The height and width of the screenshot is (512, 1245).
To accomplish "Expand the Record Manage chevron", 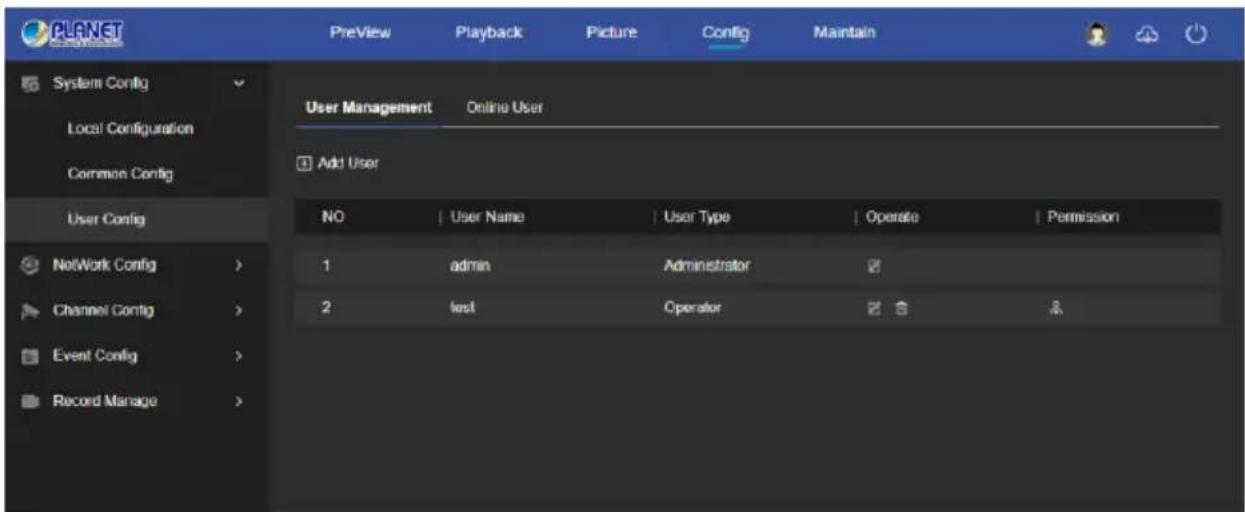I will [238, 402].
